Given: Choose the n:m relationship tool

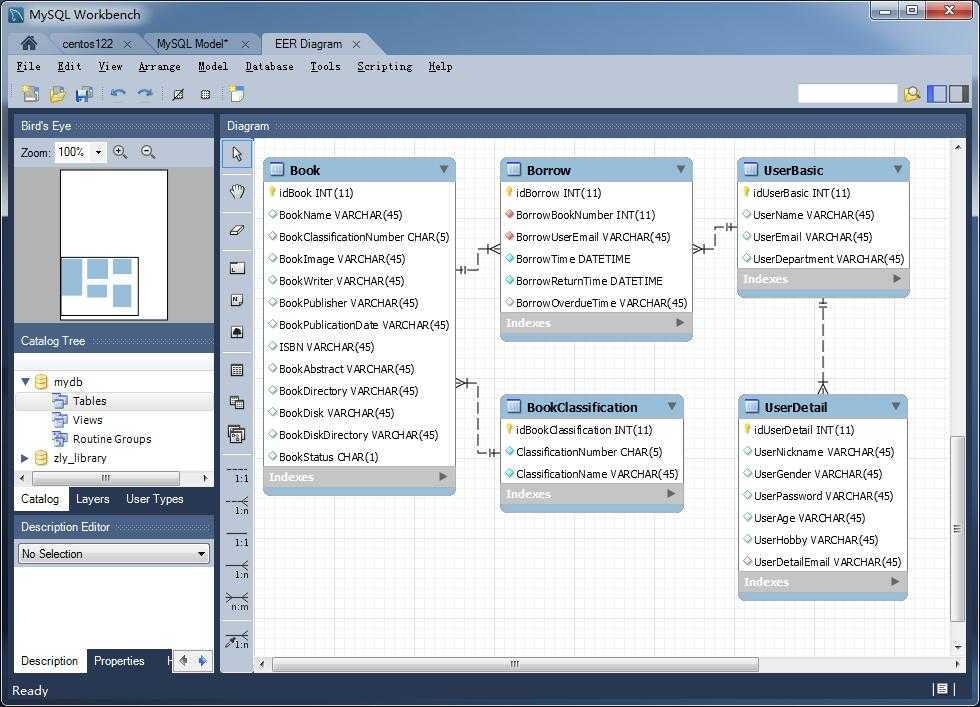Looking at the screenshot, I should 237,602.
